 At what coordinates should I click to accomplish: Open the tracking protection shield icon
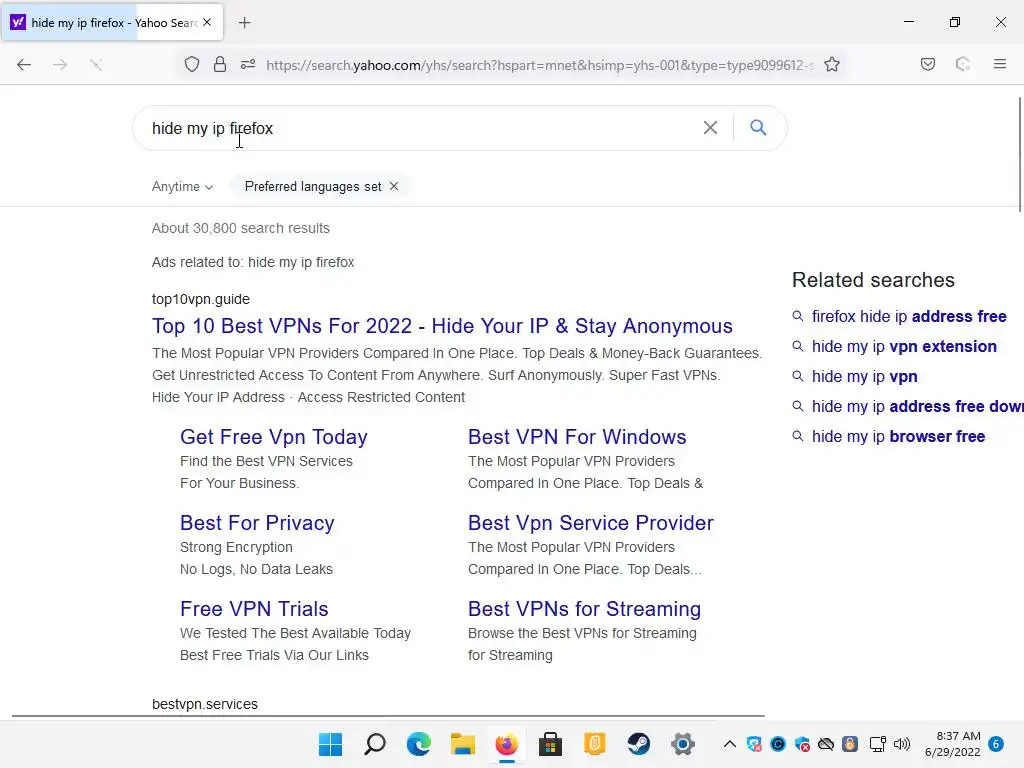[191, 65]
